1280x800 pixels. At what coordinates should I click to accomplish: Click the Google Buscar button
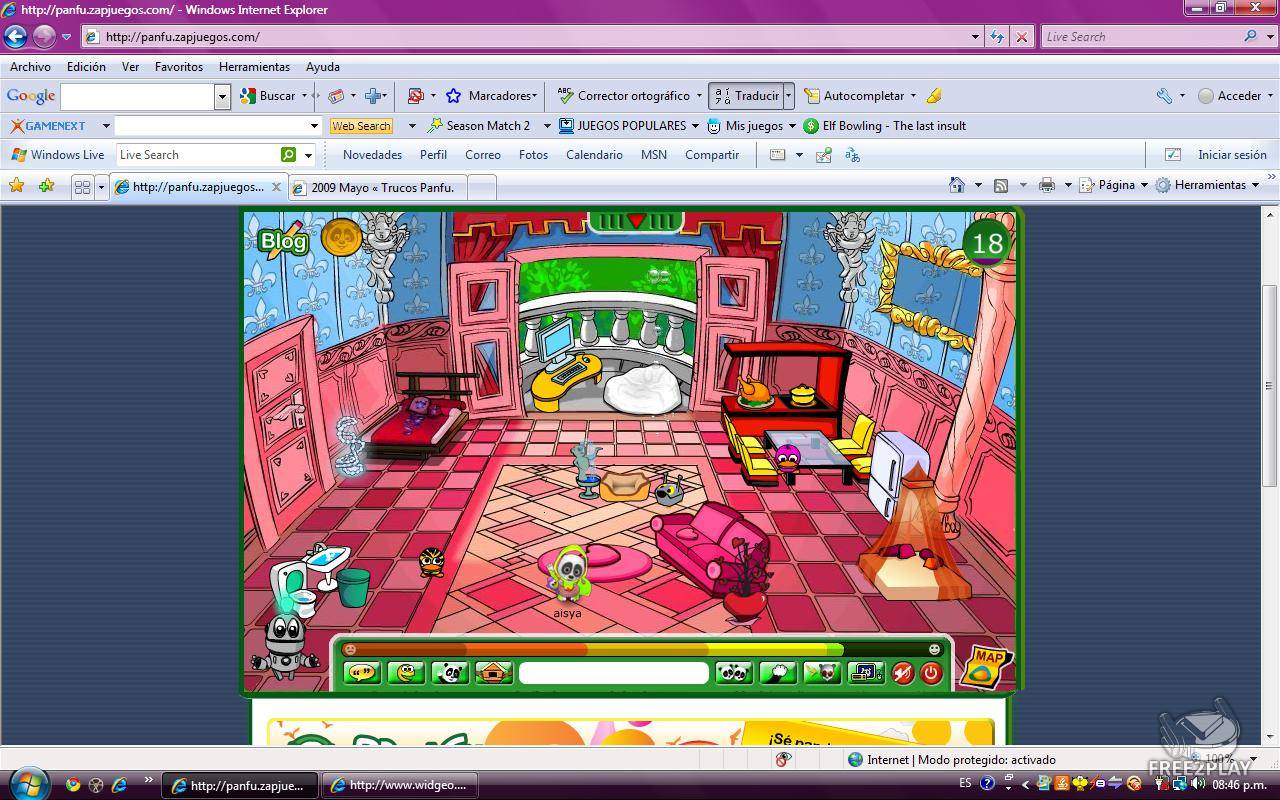[x=268, y=96]
